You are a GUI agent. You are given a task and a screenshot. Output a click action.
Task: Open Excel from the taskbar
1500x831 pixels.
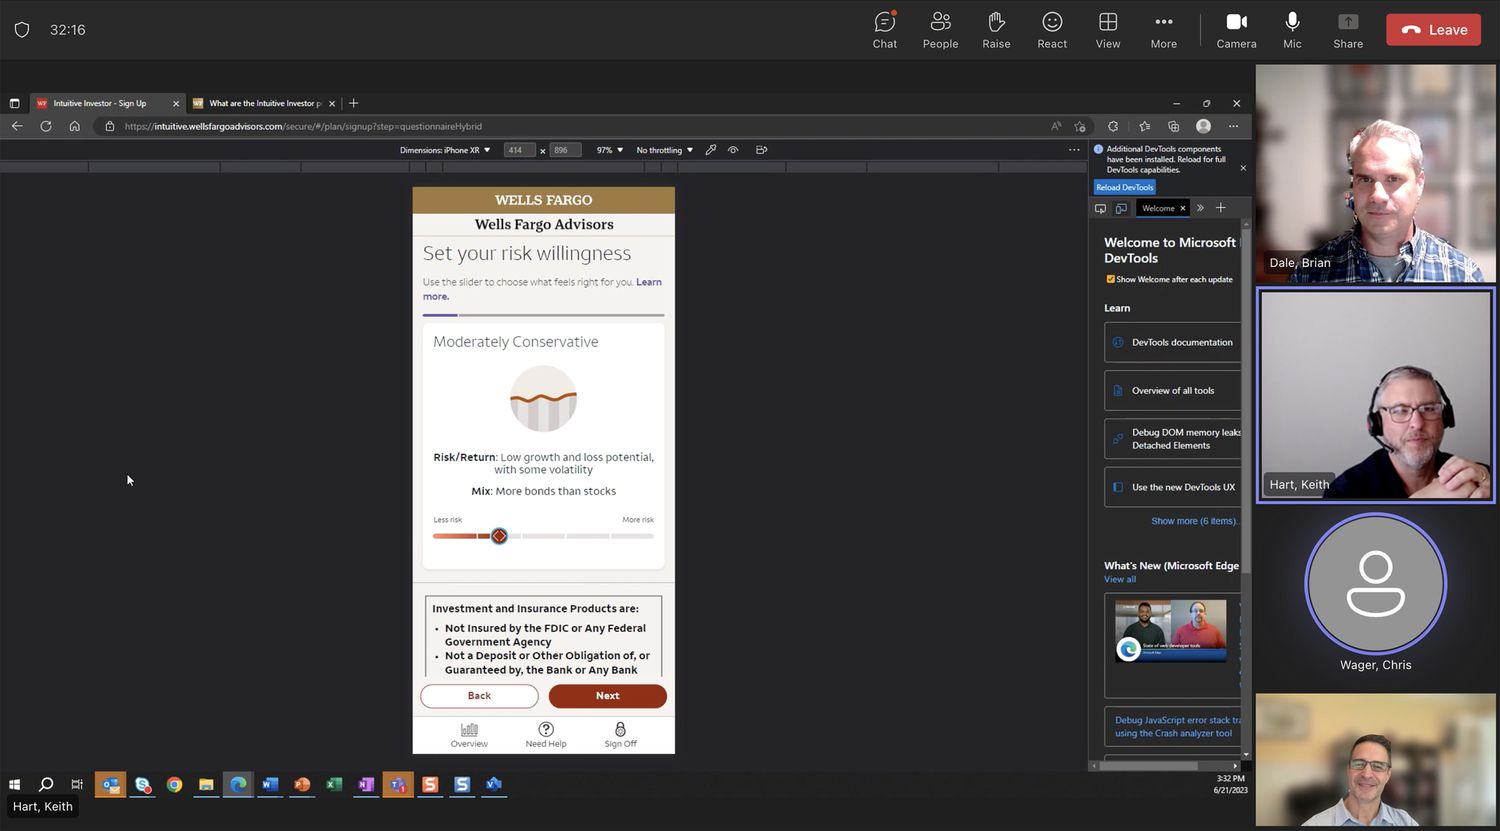coord(334,785)
